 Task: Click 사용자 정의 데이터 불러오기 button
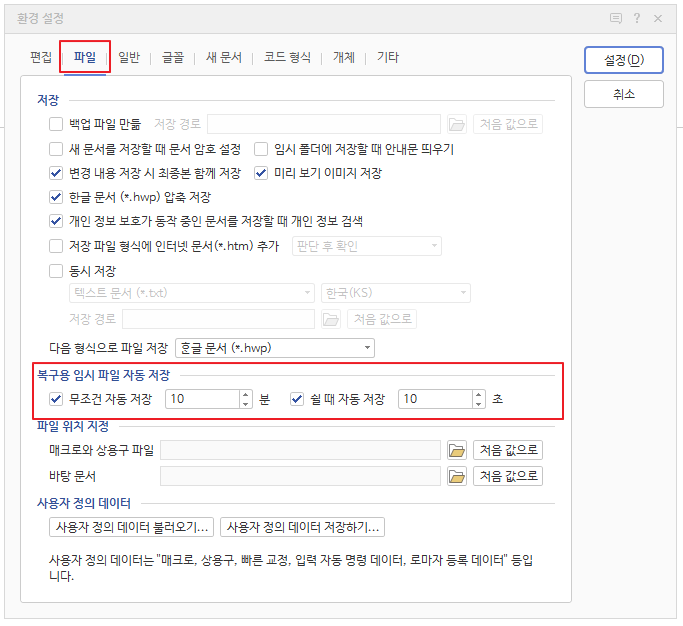coord(132,527)
